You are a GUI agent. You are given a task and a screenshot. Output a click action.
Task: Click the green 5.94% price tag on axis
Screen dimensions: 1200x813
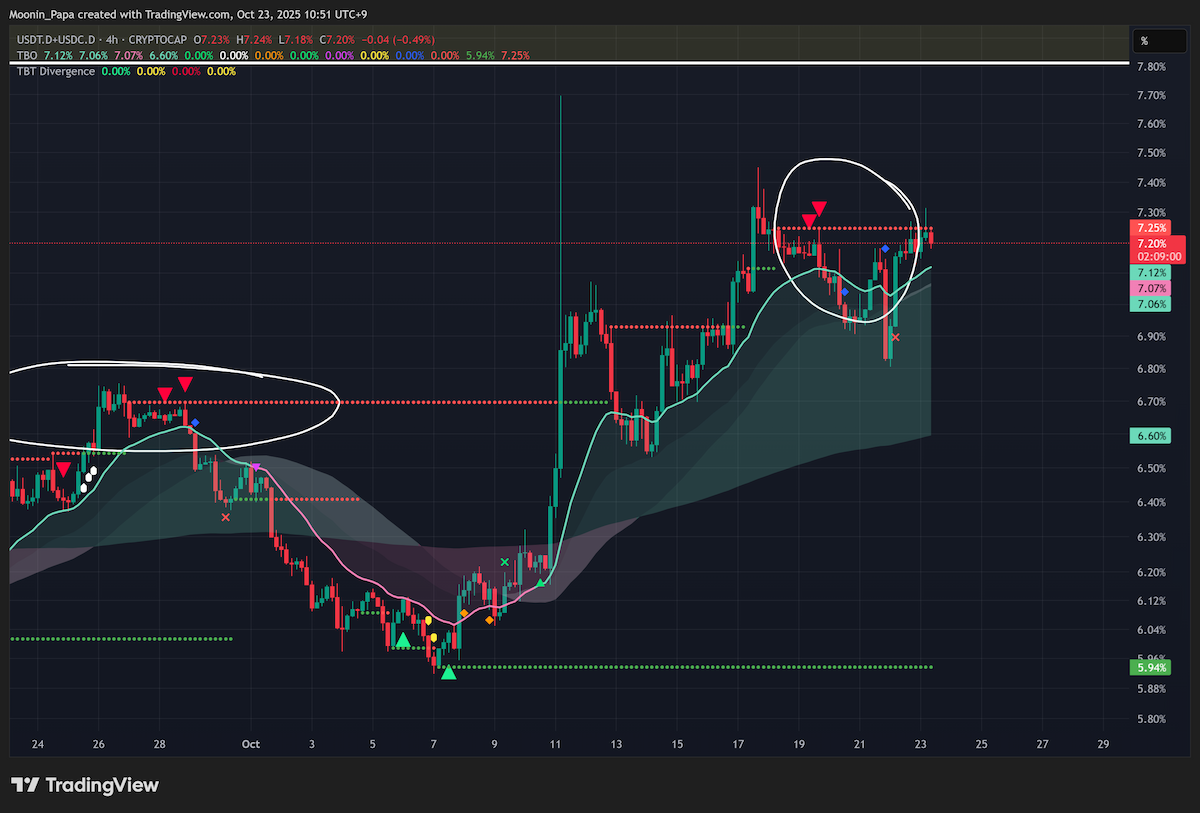1151,667
